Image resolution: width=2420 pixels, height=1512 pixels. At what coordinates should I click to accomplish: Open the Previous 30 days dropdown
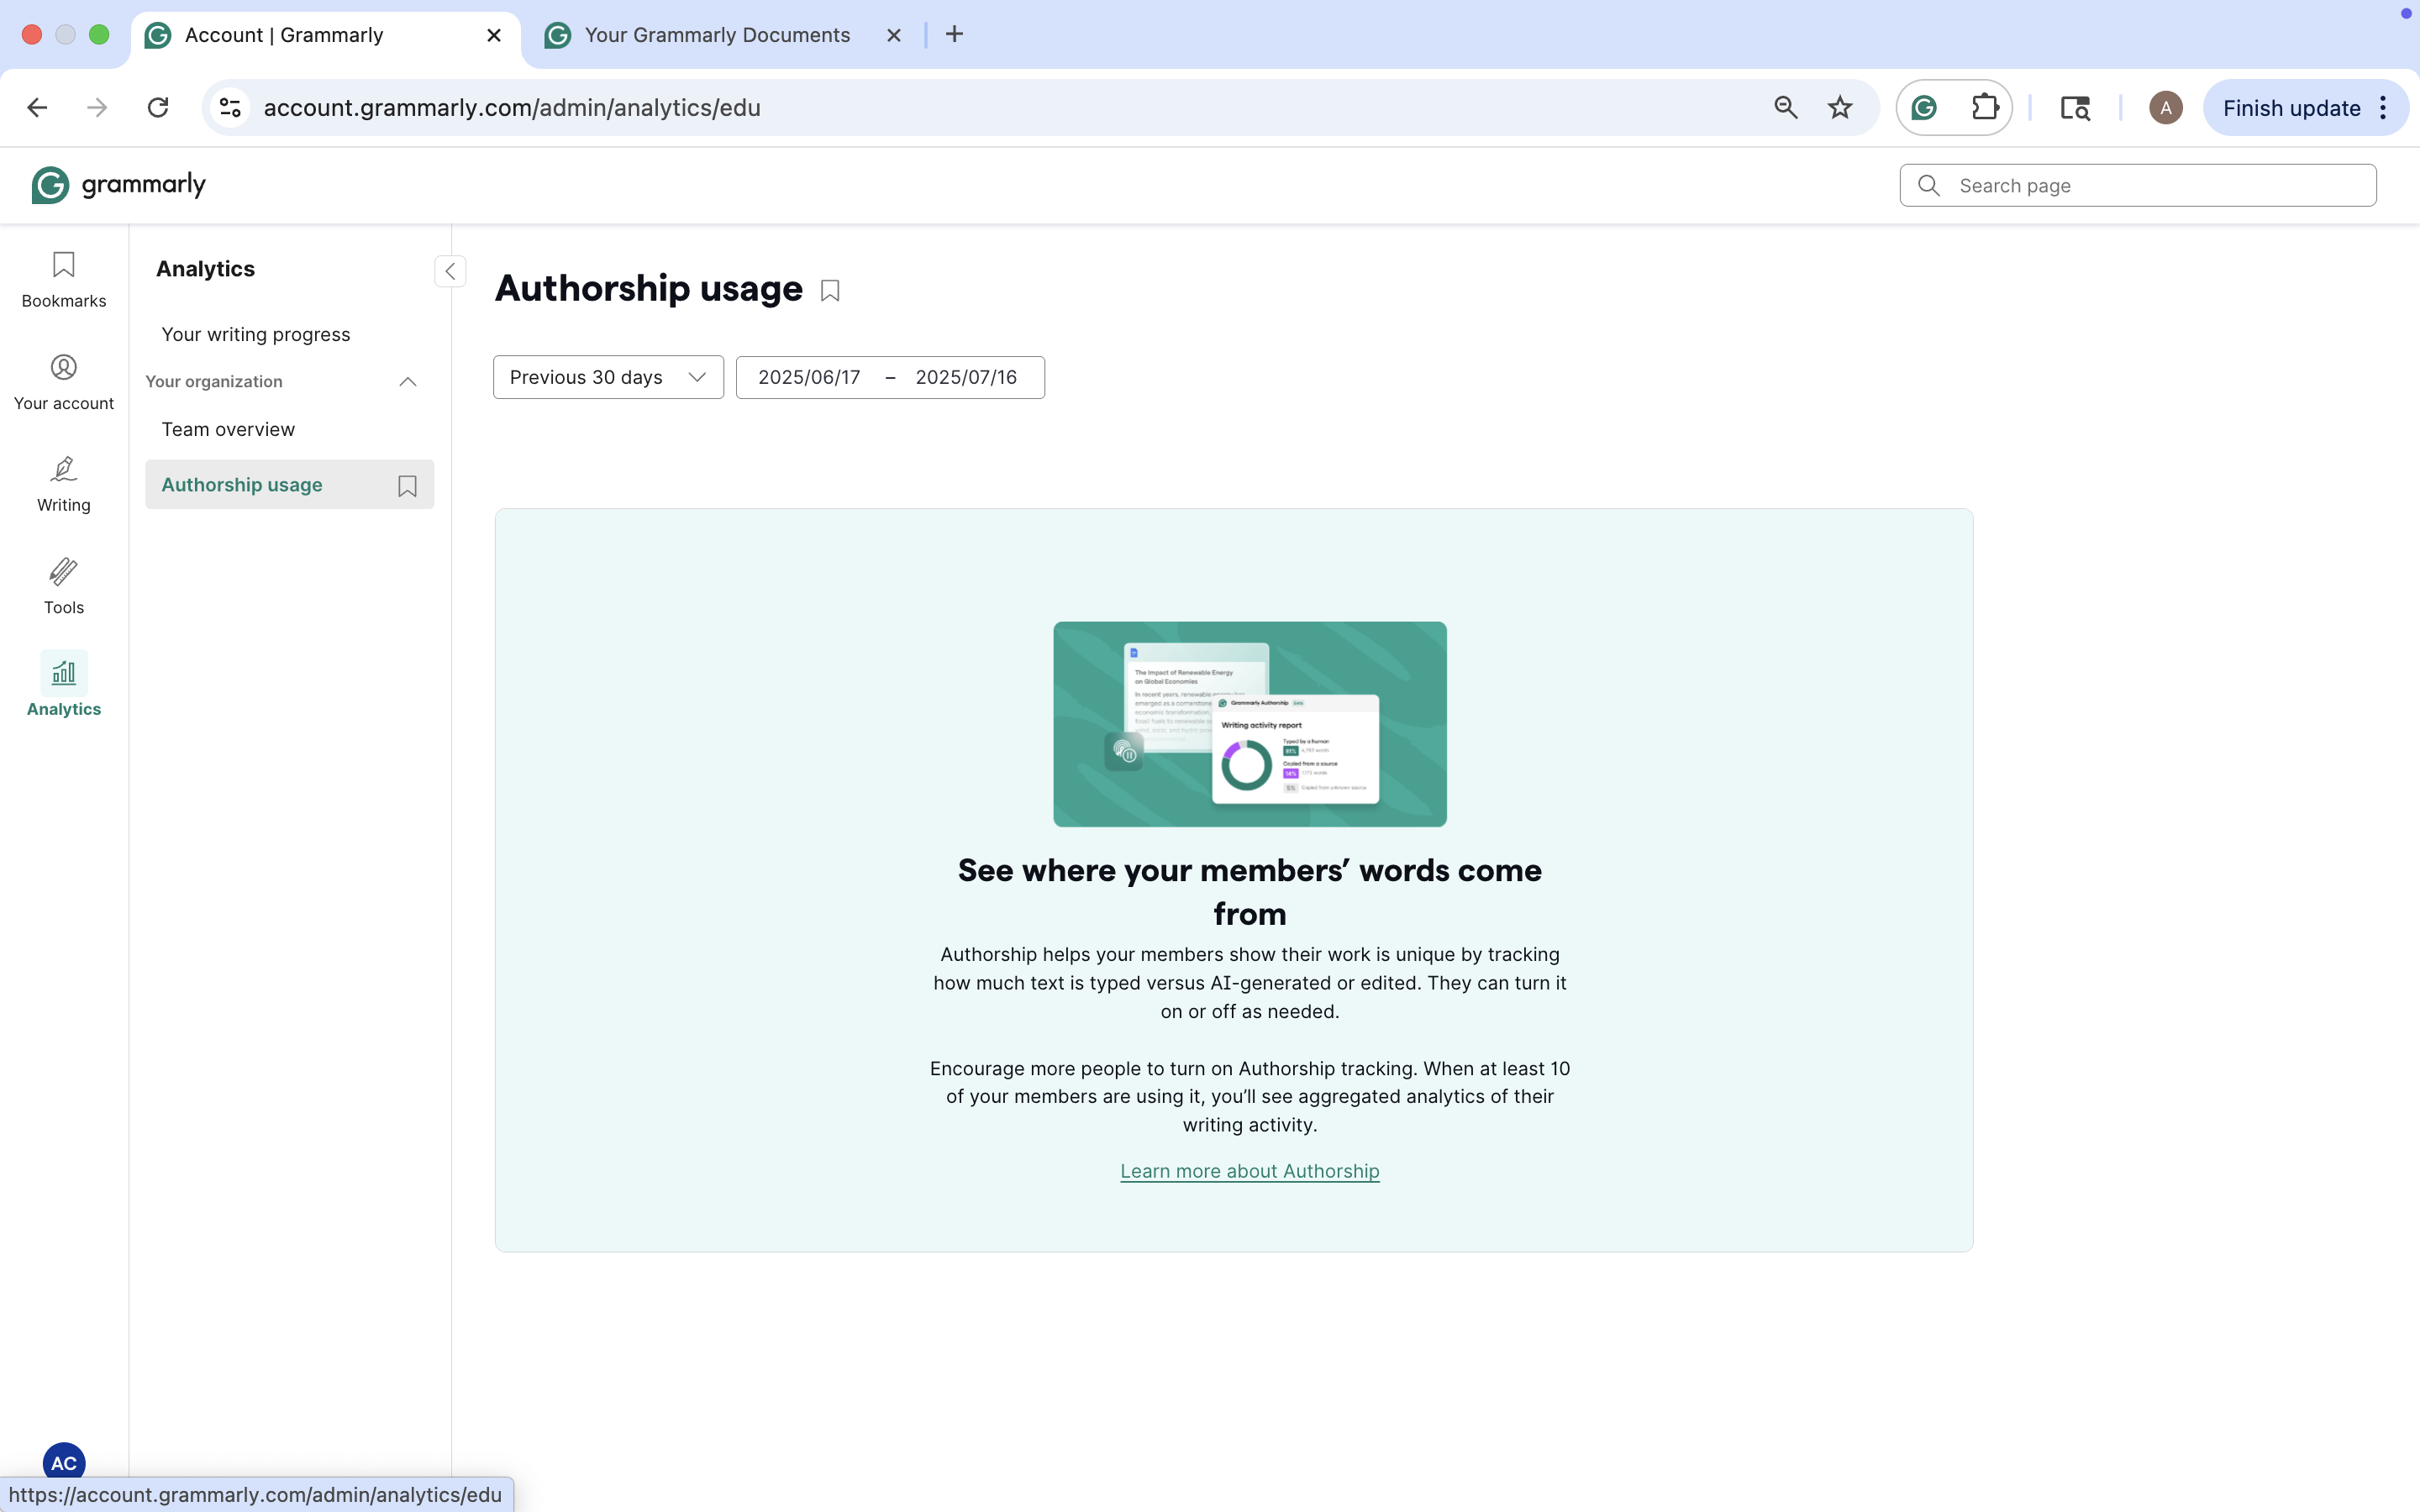pos(607,376)
